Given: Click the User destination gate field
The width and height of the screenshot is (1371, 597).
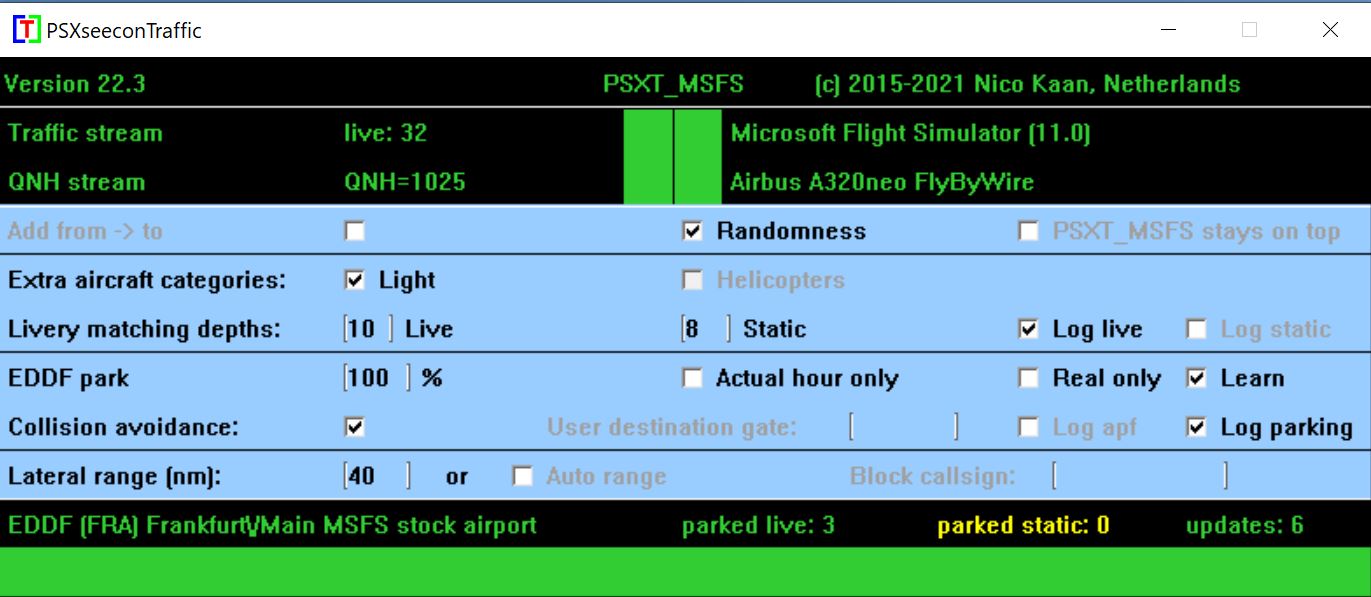Looking at the screenshot, I should coord(904,427).
